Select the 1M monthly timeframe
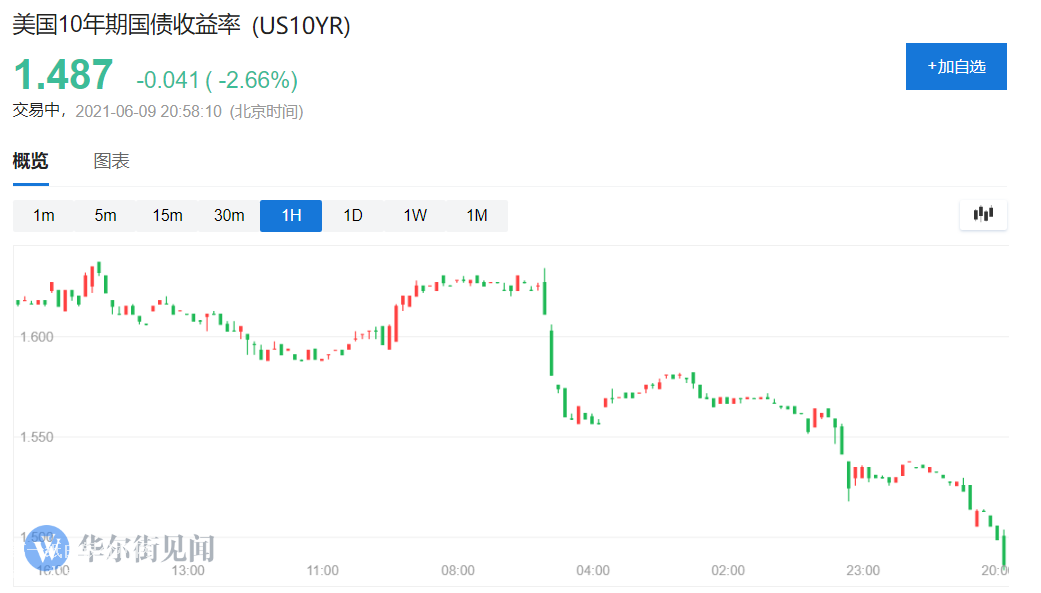This screenshot has height=593, width=1041. [x=477, y=216]
